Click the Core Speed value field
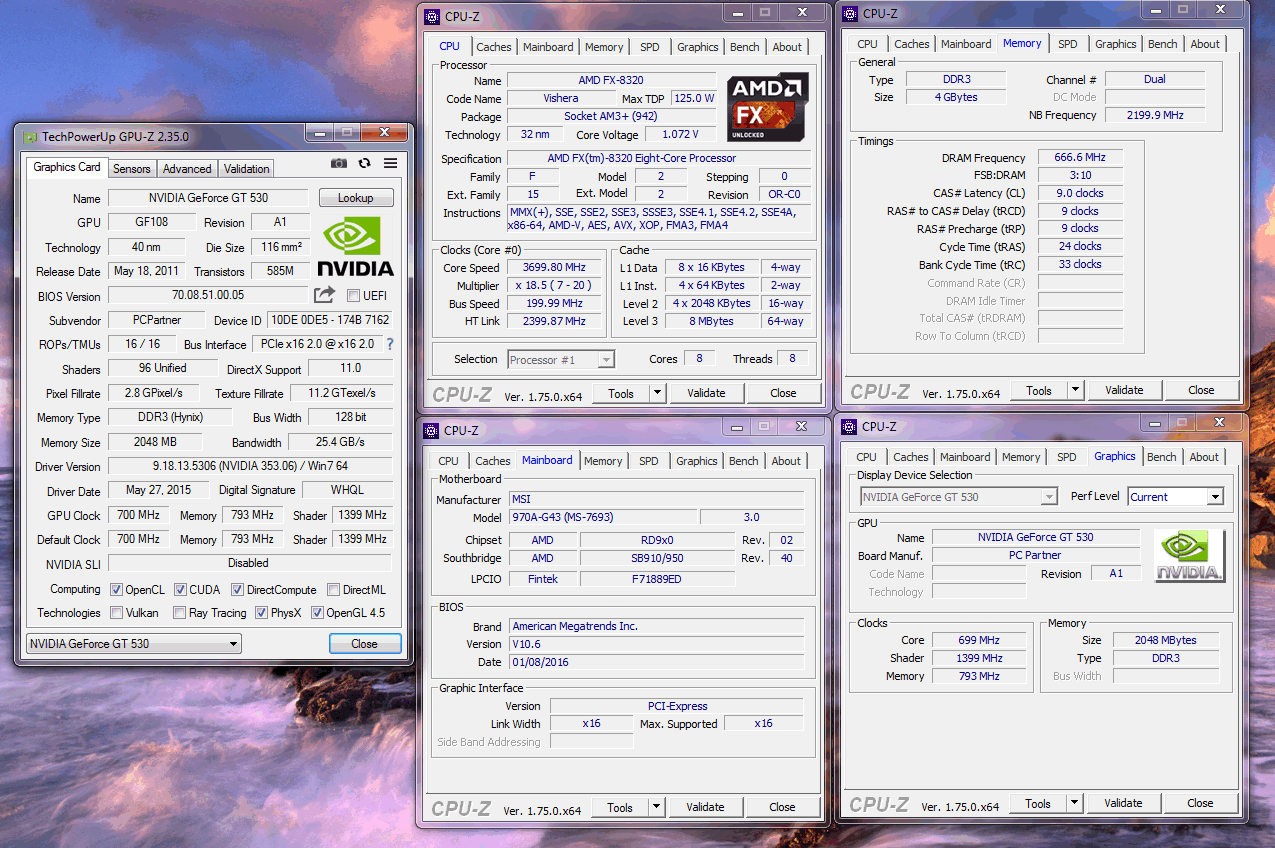The width and height of the screenshot is (1275, 848). [x=554, y=268]
